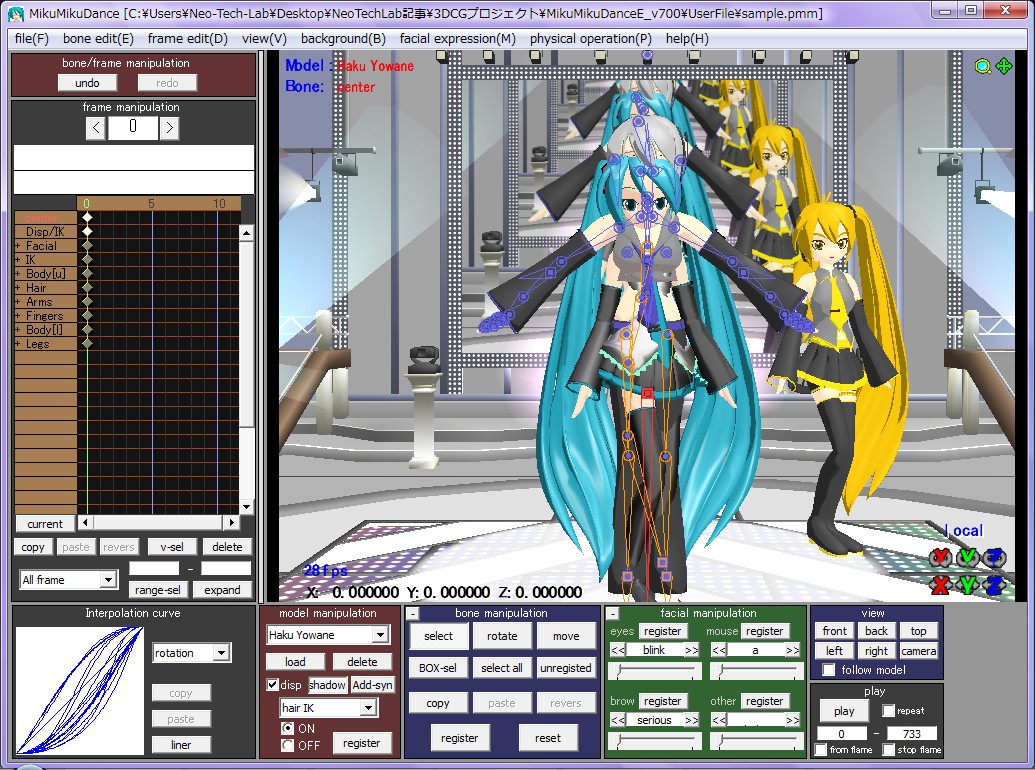
Task: Advance to next frame with right arrow
Action: point(169,127)
